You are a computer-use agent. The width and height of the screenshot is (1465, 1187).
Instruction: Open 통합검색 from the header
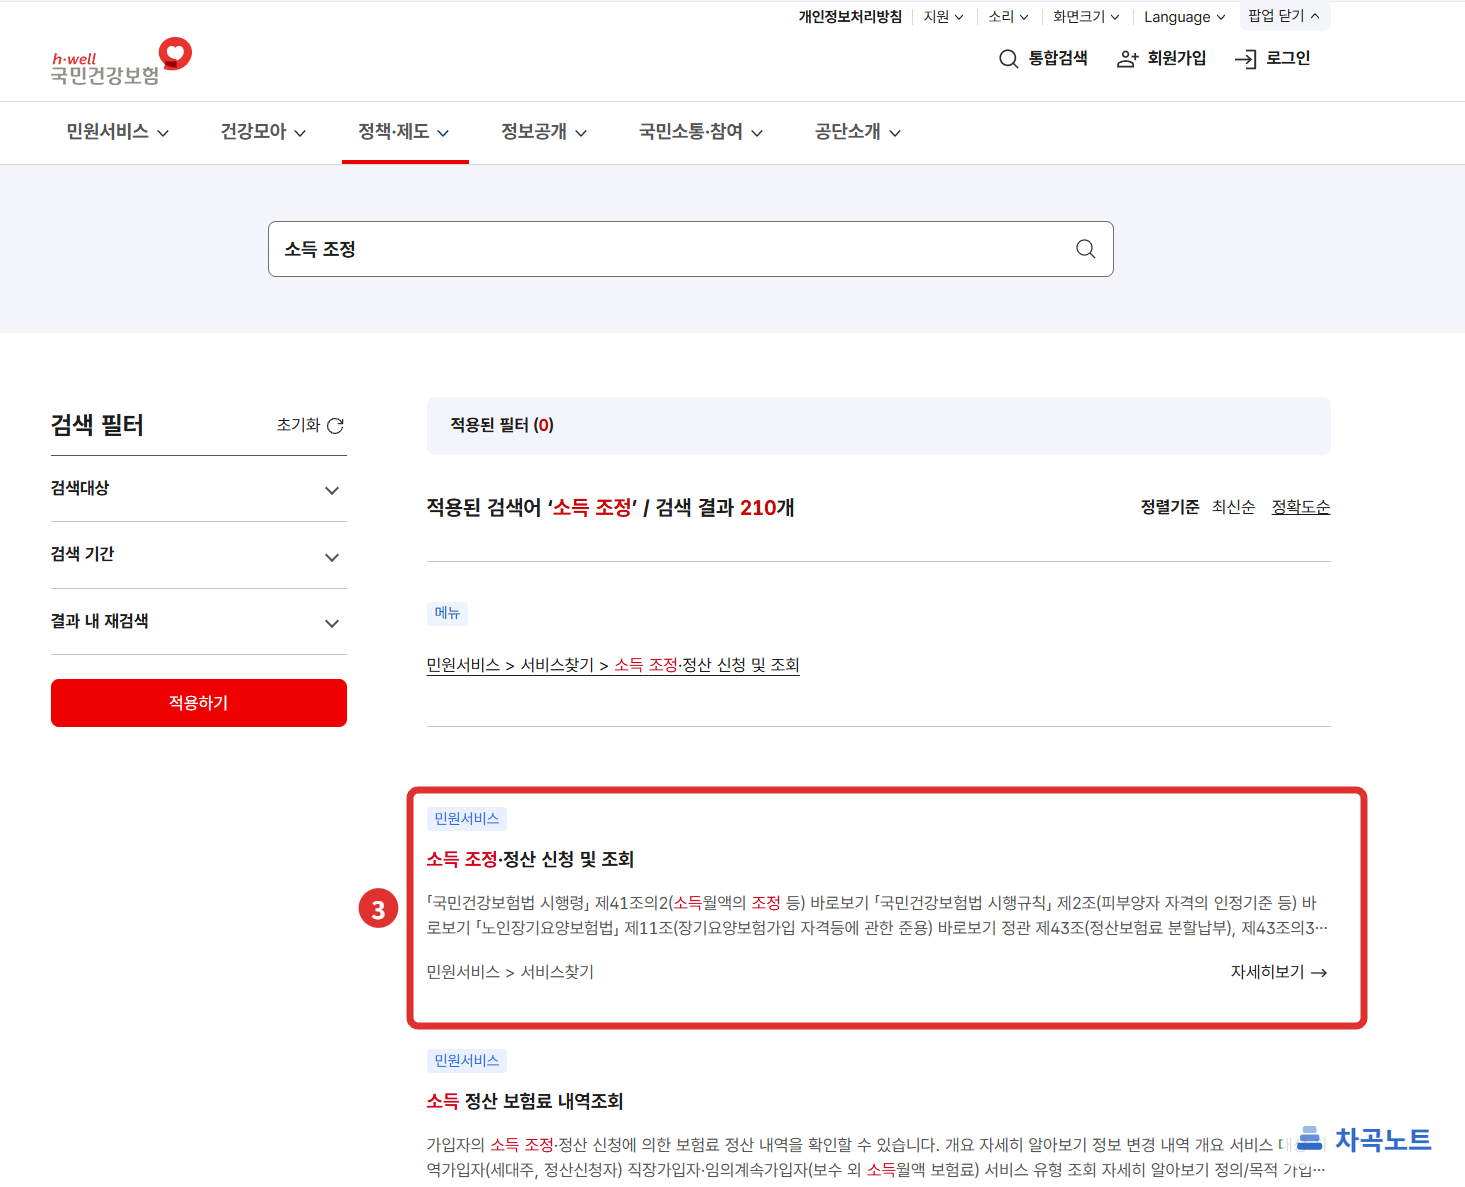tap(1043, 59)
